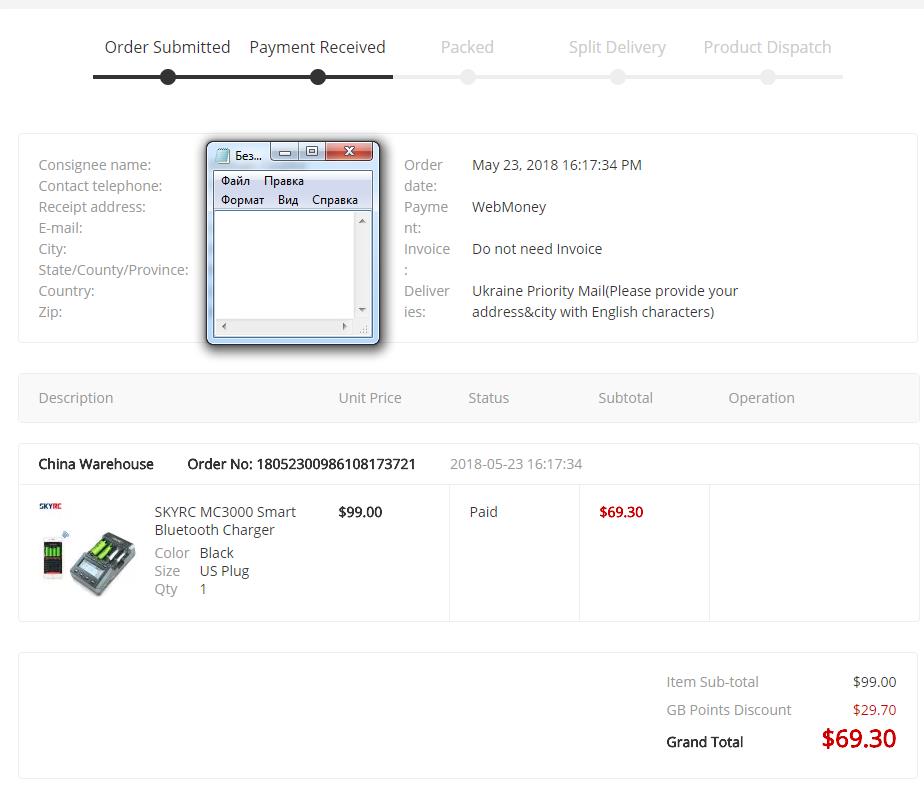This screenshot has width=924, height=785.
Task: Click the Status column header
Action: [x=489, y=398]
